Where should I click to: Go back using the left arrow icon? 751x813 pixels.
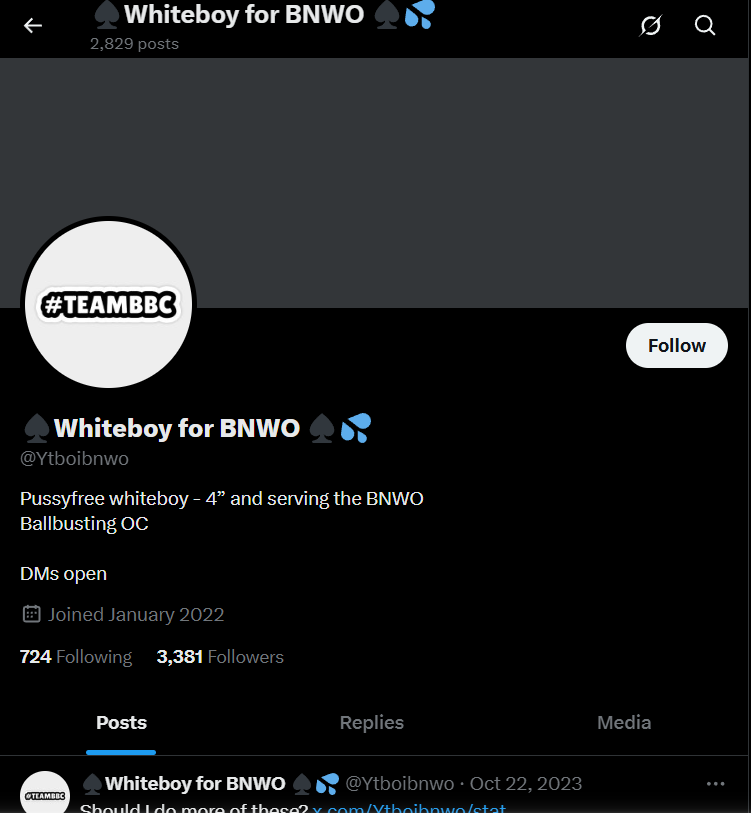click(33, 25)
